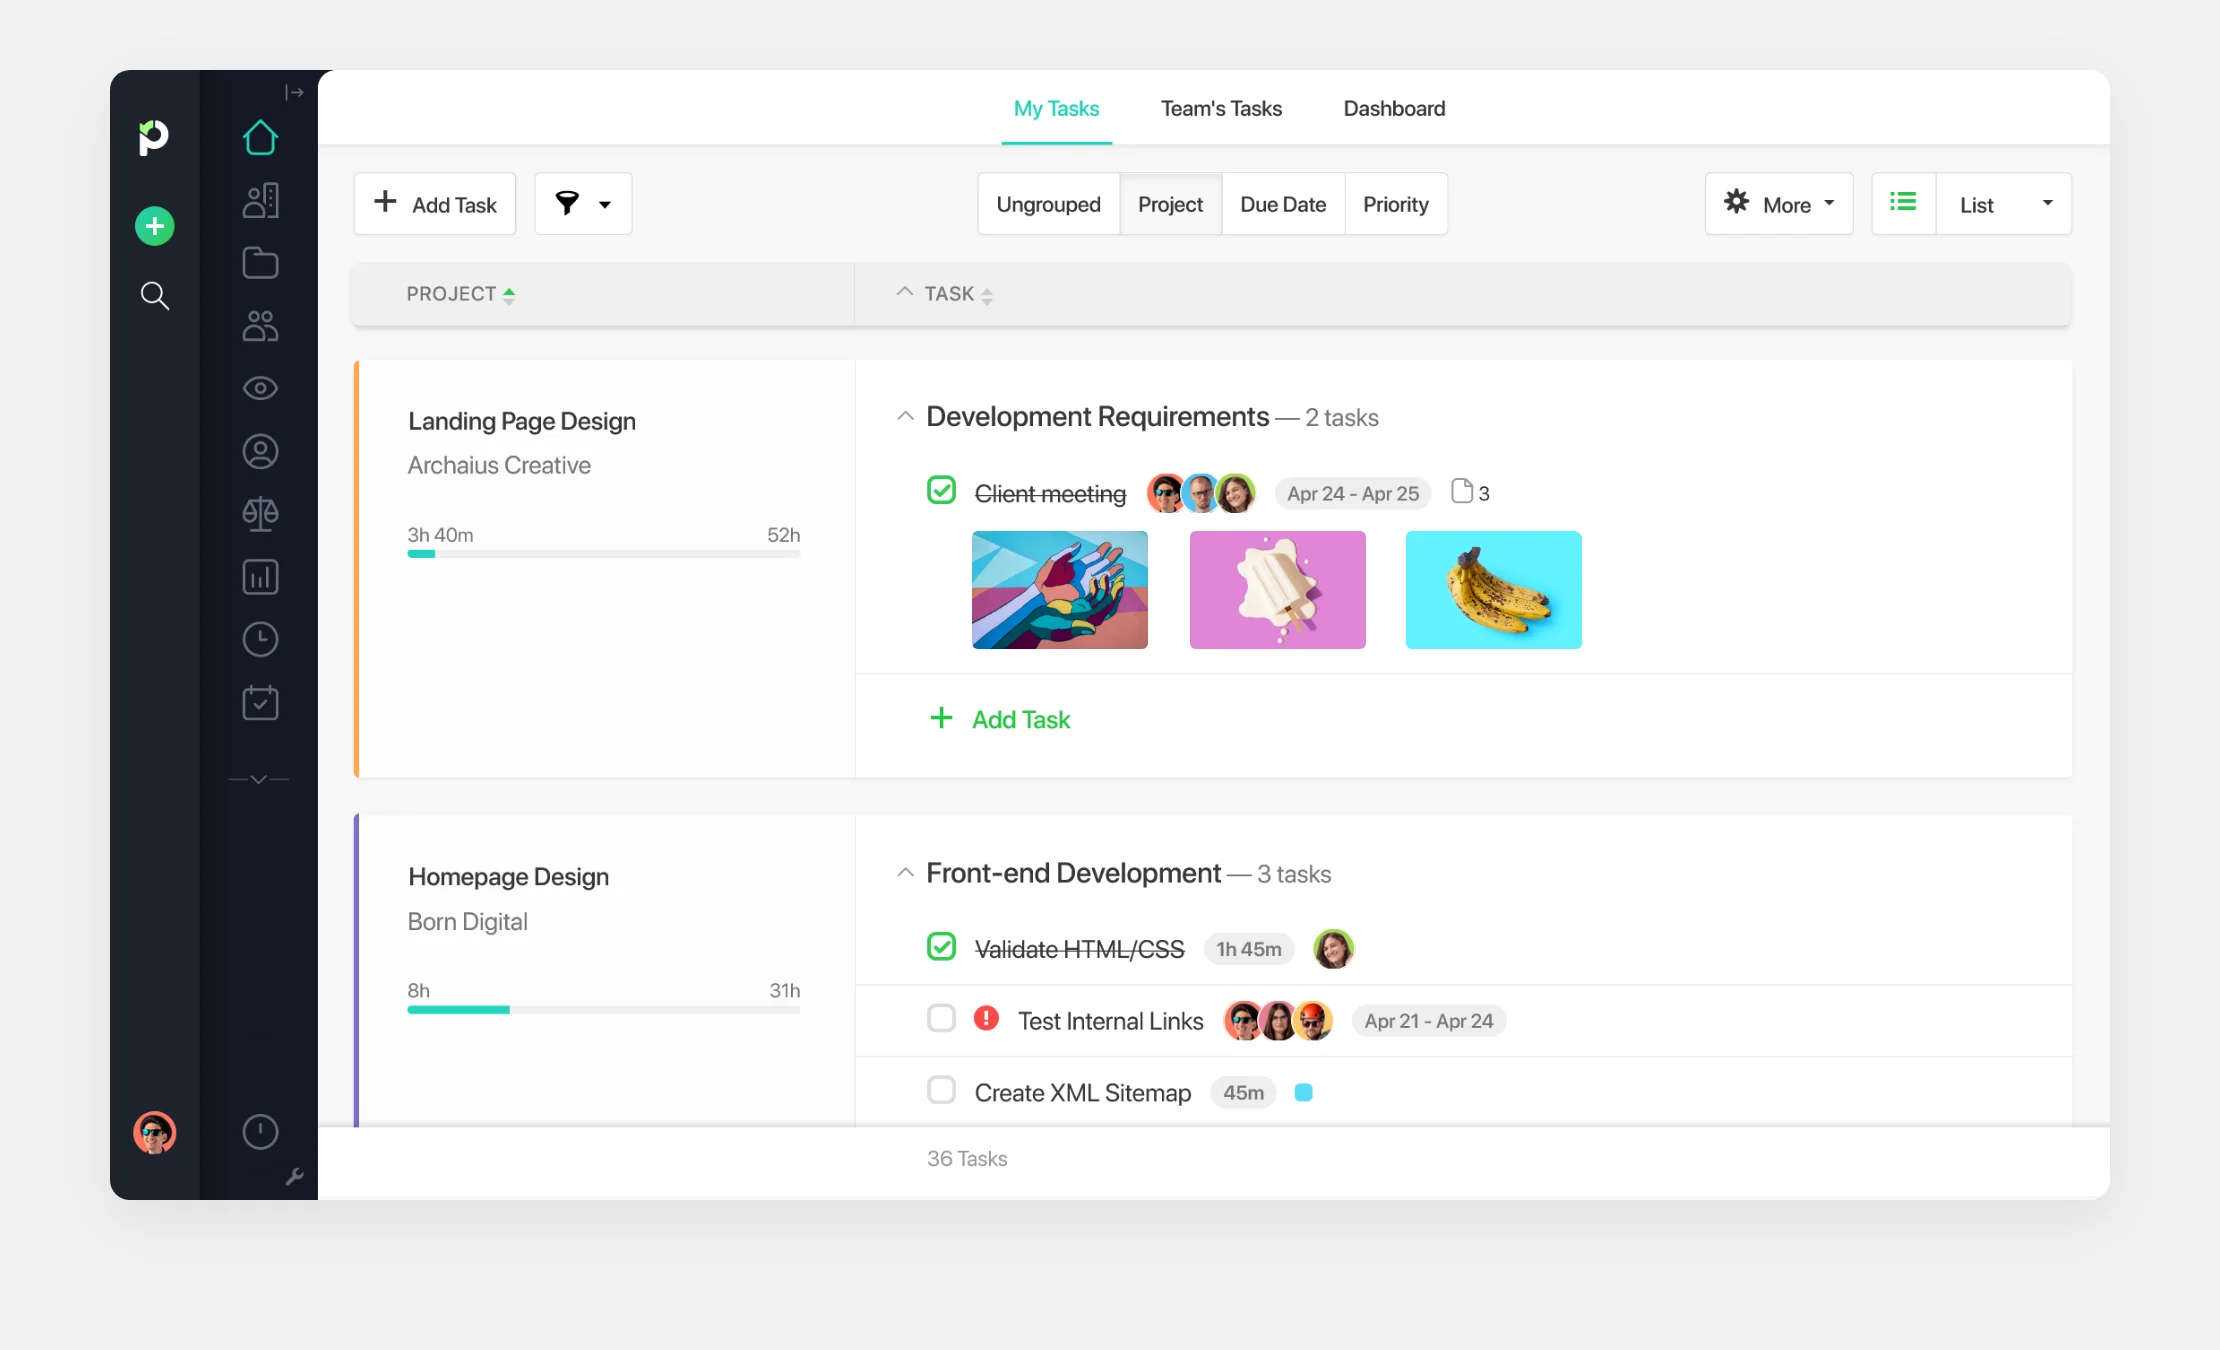Click blue label swatch on Create XML Sitemap
Viewport: 2220px width, 1350px height.
pyautogui.click(x=1303, y=1092)
